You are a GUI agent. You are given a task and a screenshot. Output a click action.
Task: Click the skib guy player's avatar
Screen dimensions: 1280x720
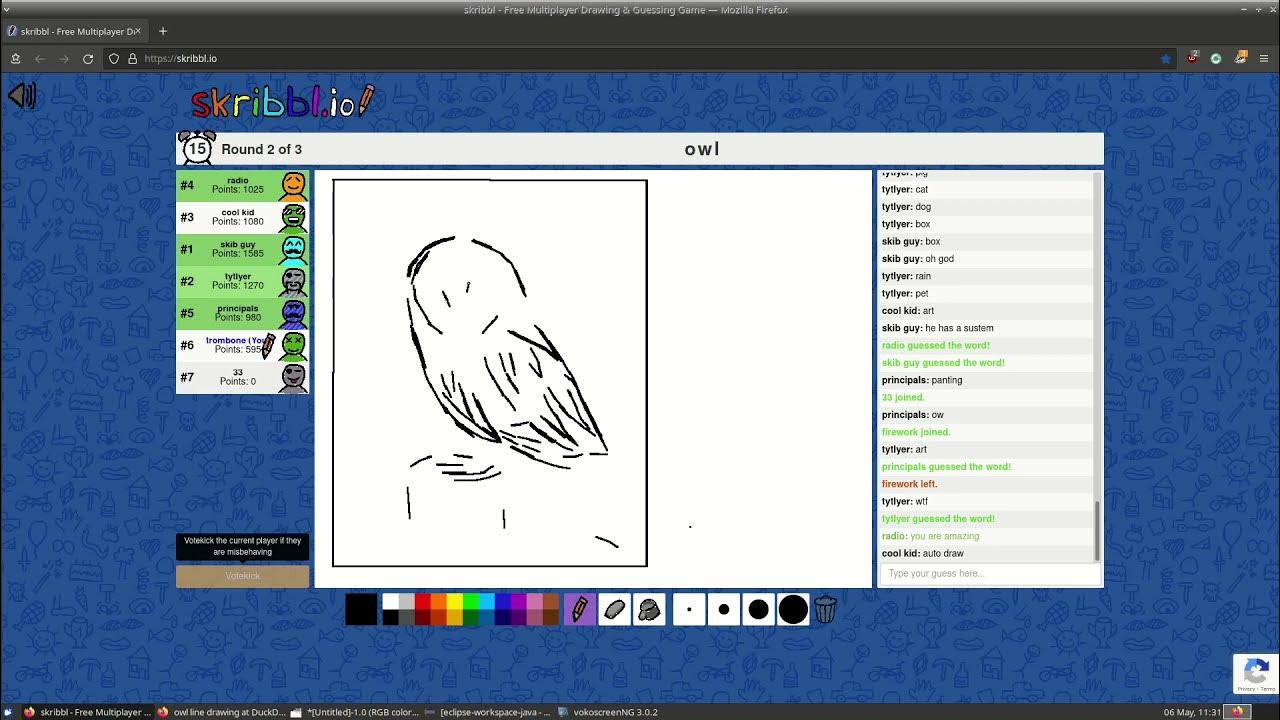pyautogui.click(x=293, y=249)
